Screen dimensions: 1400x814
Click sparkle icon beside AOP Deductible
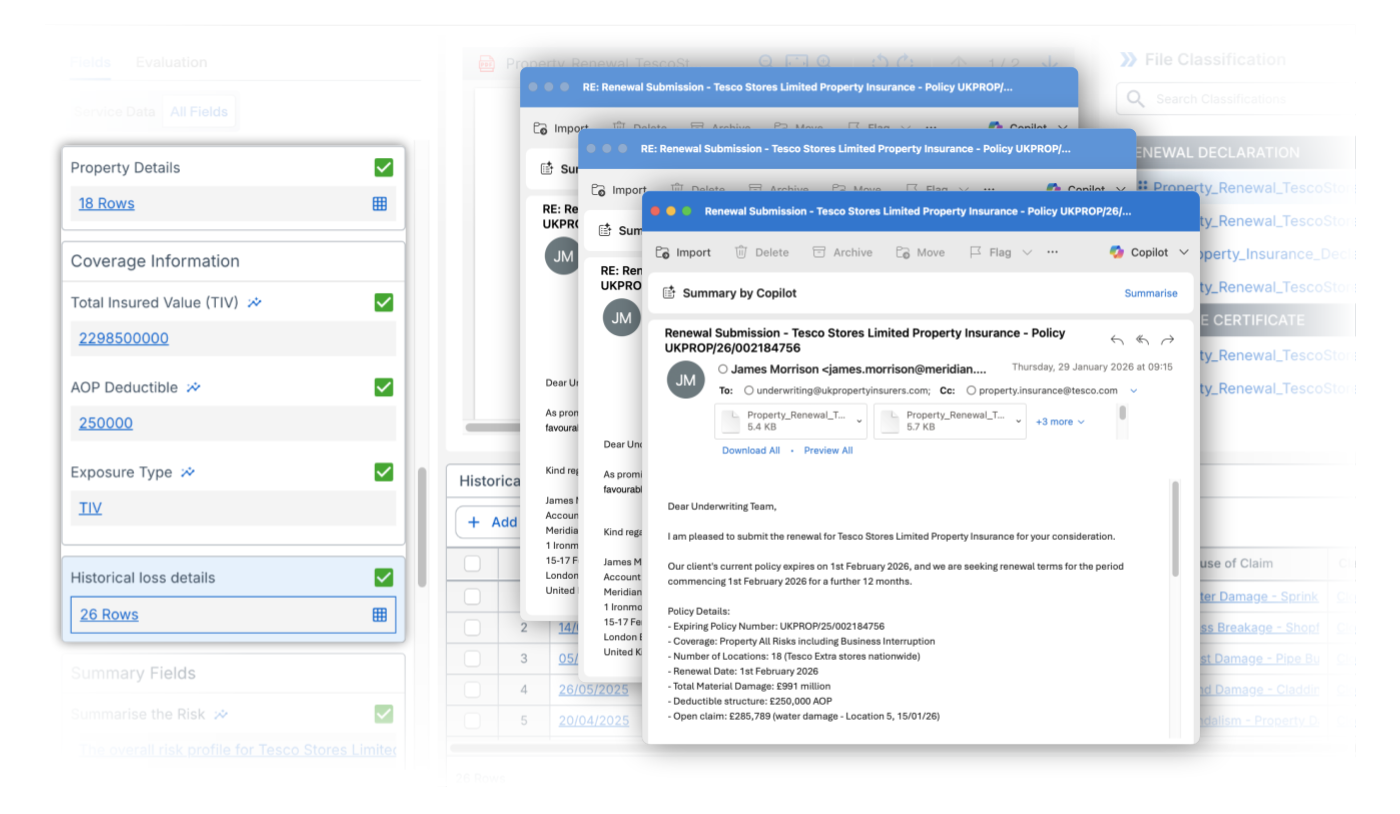(x=194, y=387)
